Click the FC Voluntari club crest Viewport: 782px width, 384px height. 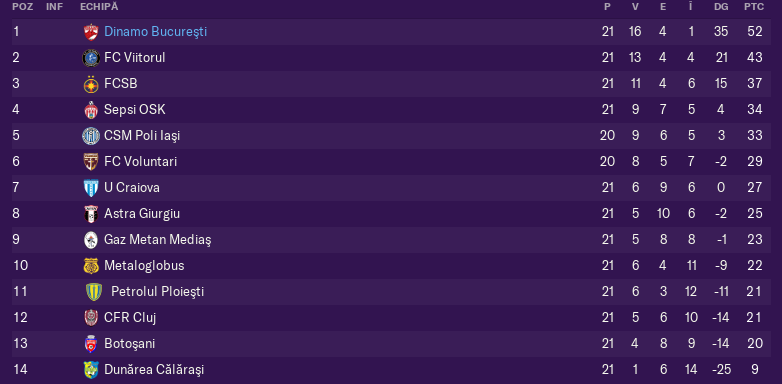91,162
